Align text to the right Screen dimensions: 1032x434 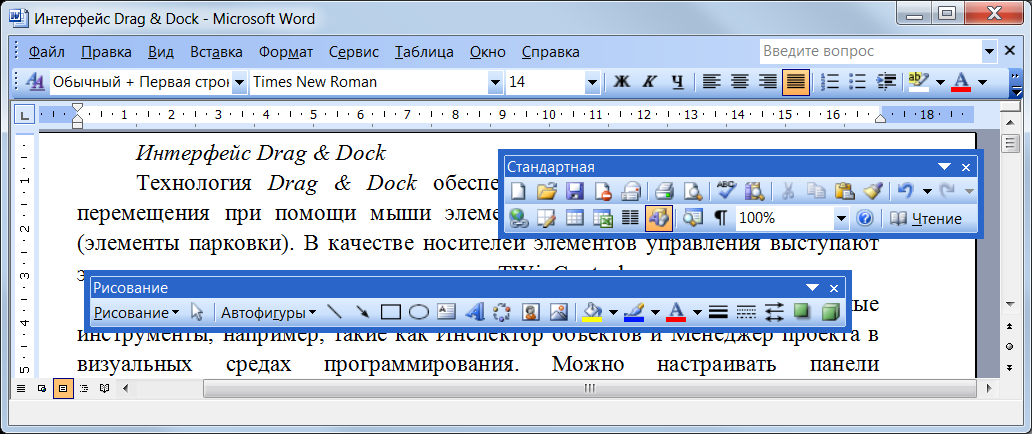(x=767, y=82)
